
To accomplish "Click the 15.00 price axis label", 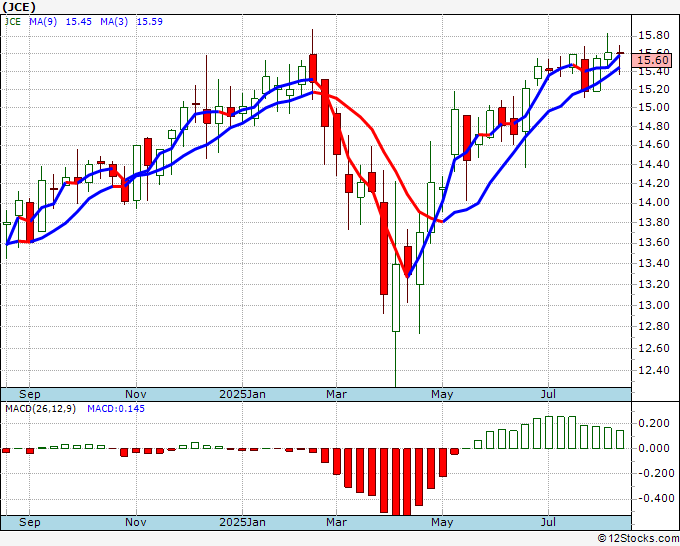I will click(x=654, y=108).
